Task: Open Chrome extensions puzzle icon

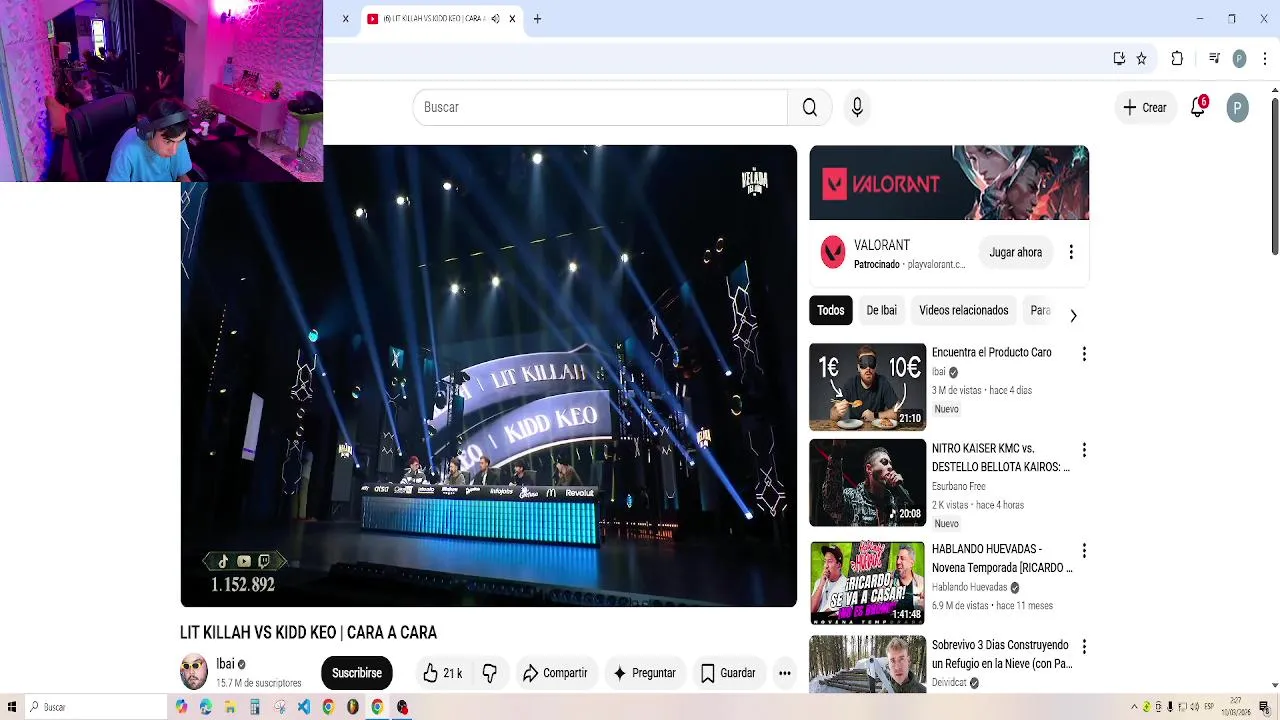Action: [x=1177, y=59]
